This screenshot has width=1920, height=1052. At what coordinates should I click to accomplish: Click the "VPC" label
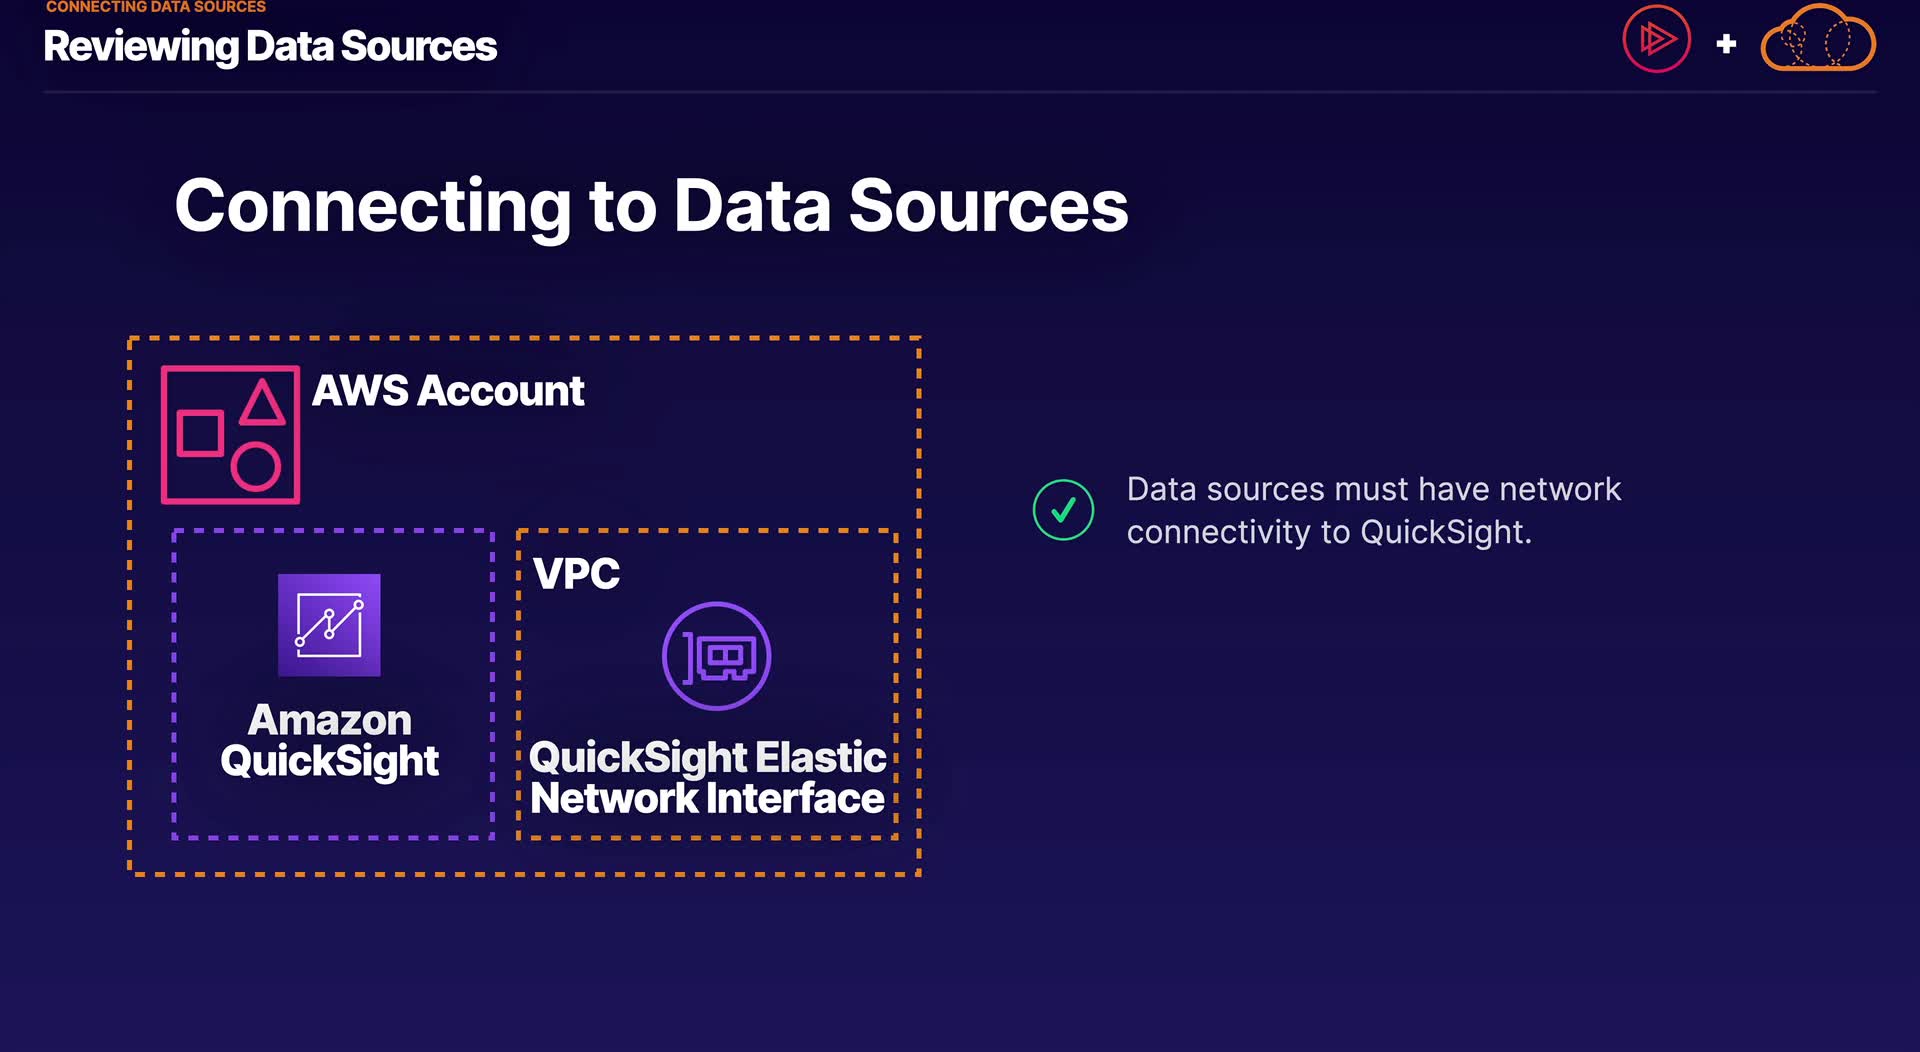pos(576,574)
